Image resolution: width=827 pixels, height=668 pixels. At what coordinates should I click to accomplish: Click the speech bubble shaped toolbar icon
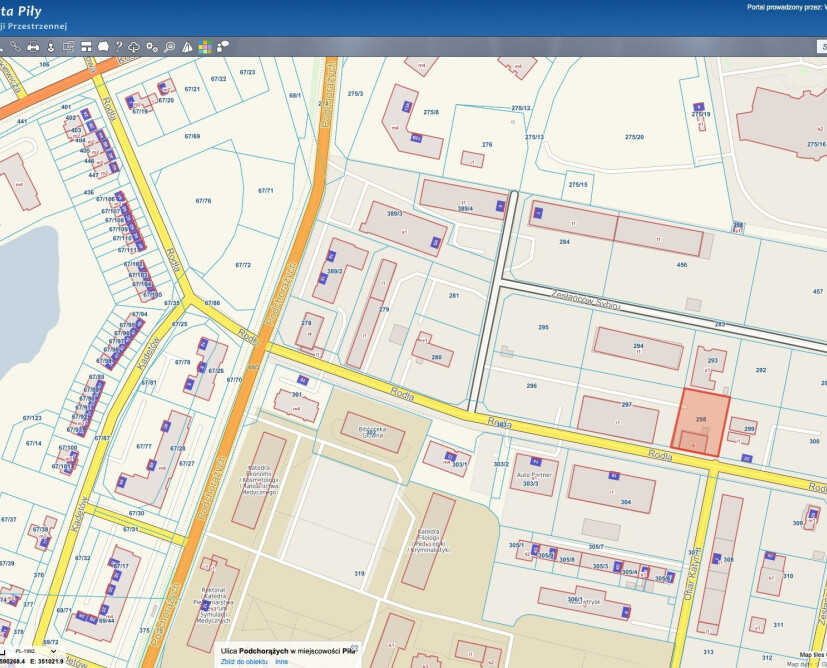click(x=101, y=46)
